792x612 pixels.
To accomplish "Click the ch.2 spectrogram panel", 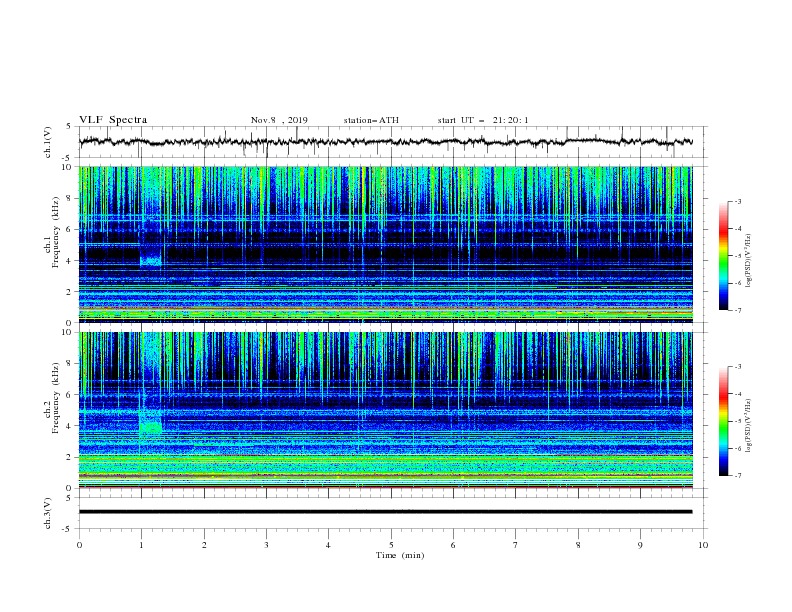I will [x=385, y=410].
